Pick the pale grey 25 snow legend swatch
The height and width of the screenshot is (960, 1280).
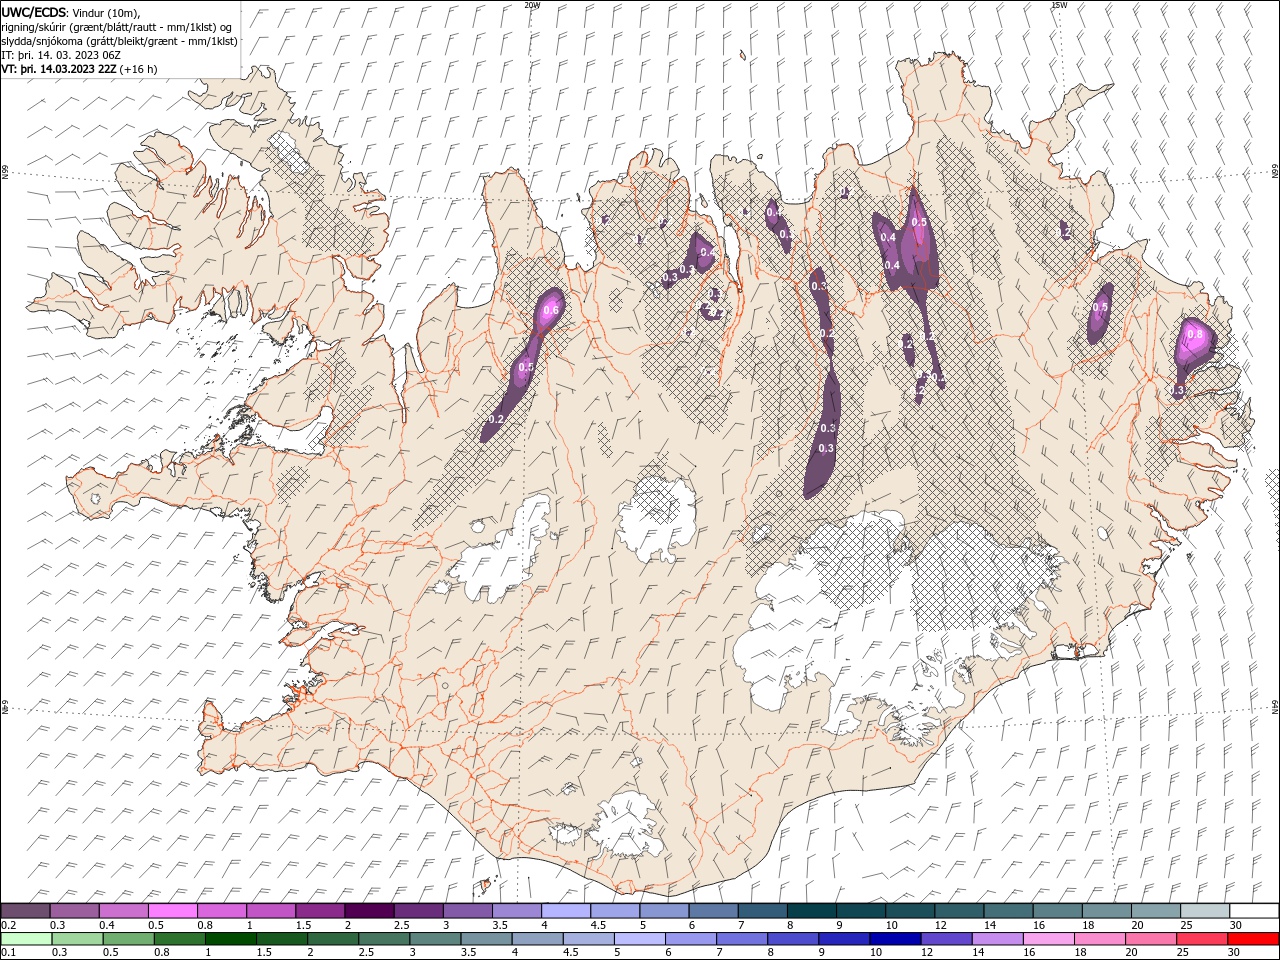click(1204, 911)
